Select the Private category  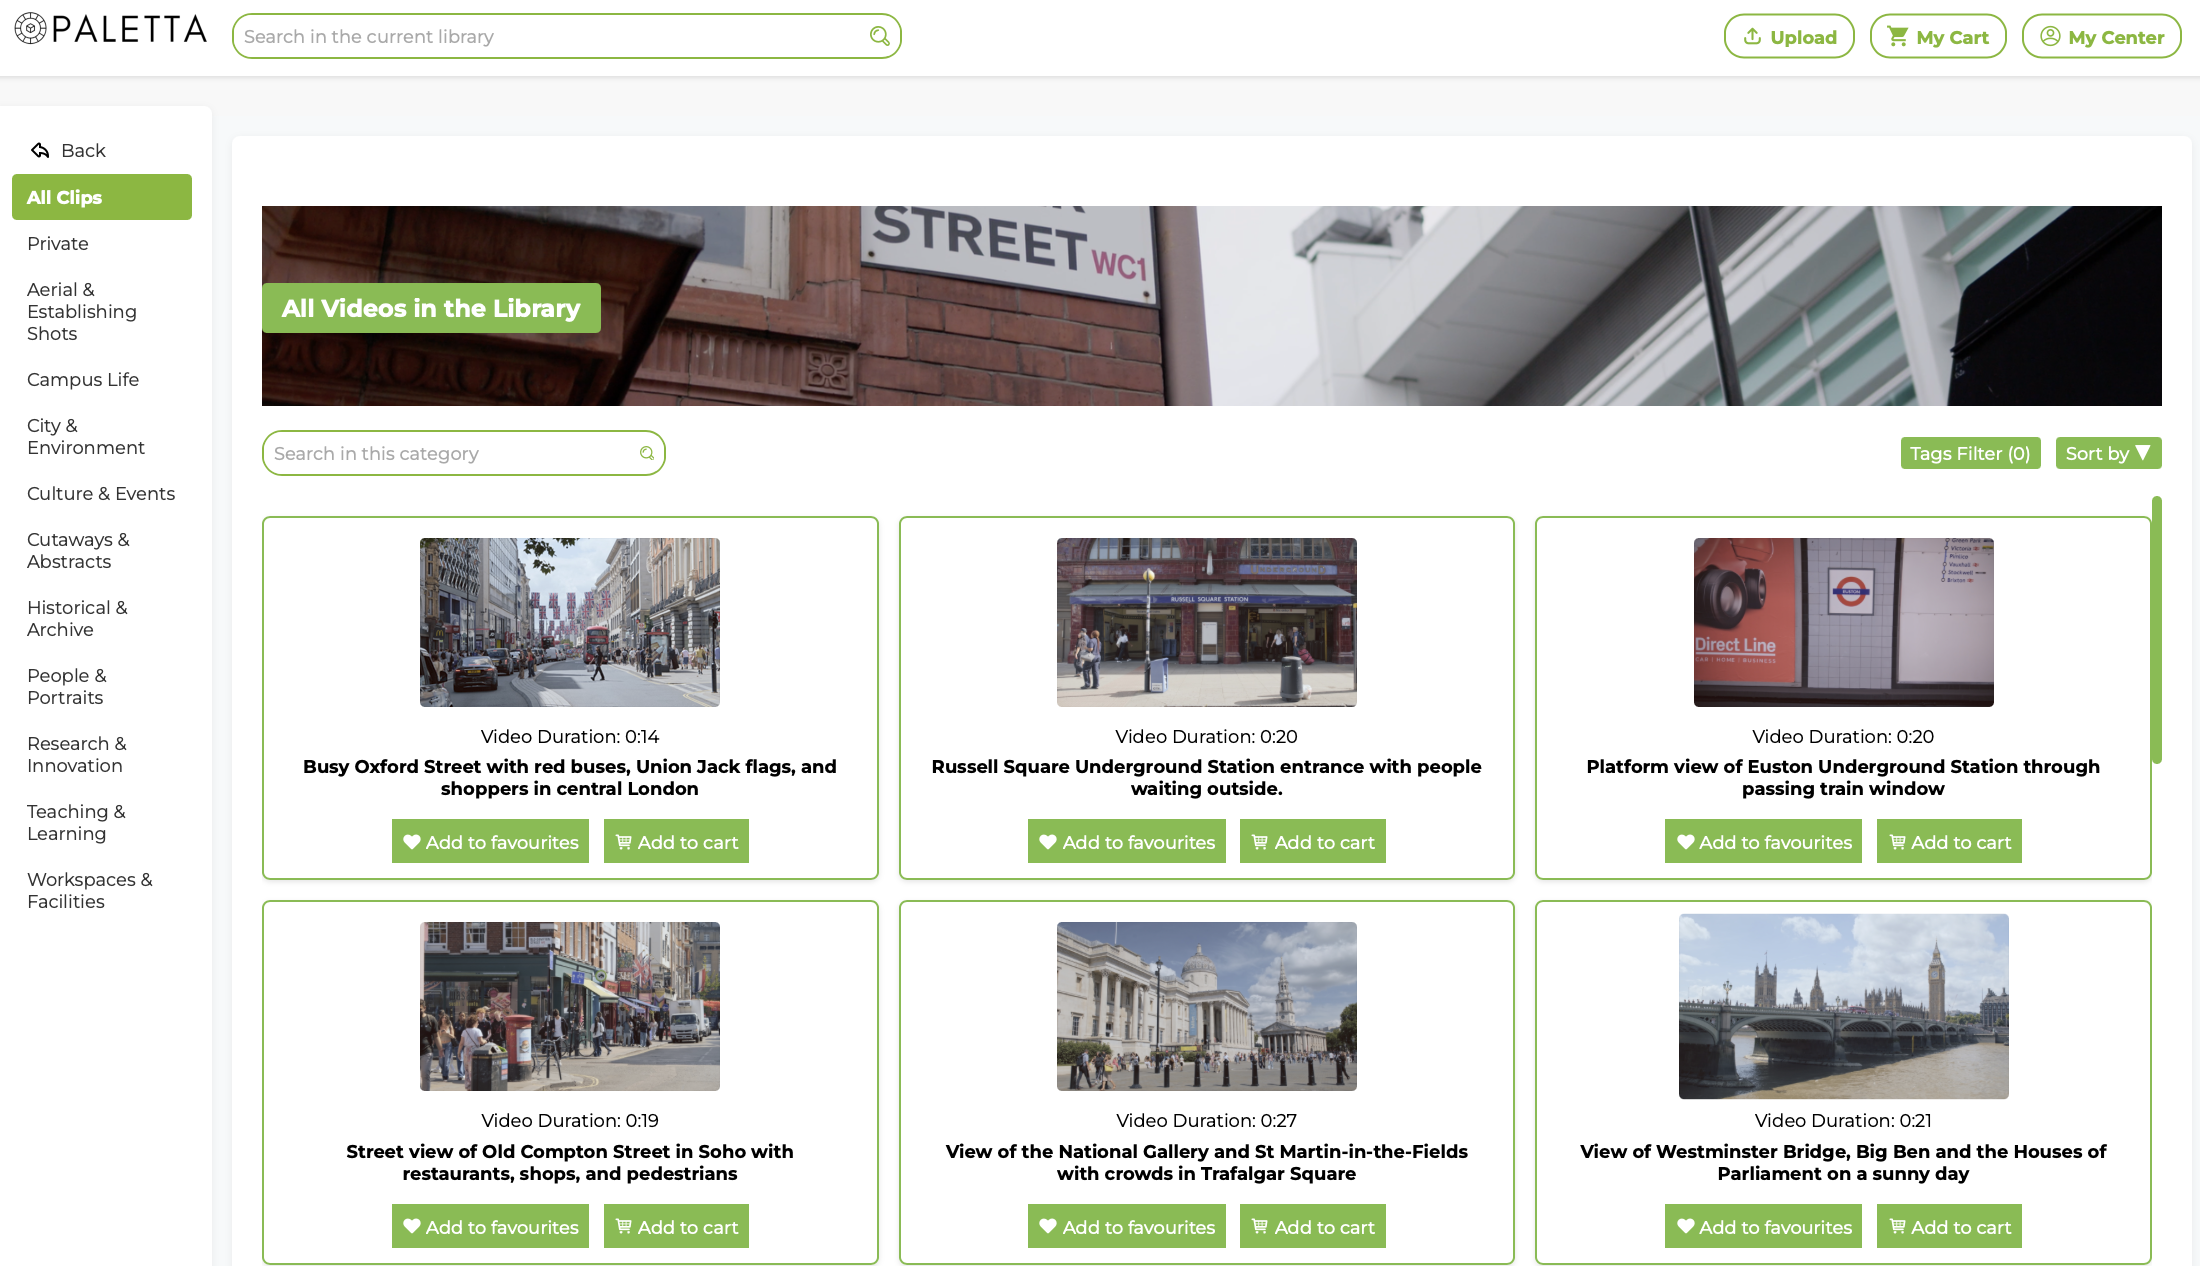58,244
